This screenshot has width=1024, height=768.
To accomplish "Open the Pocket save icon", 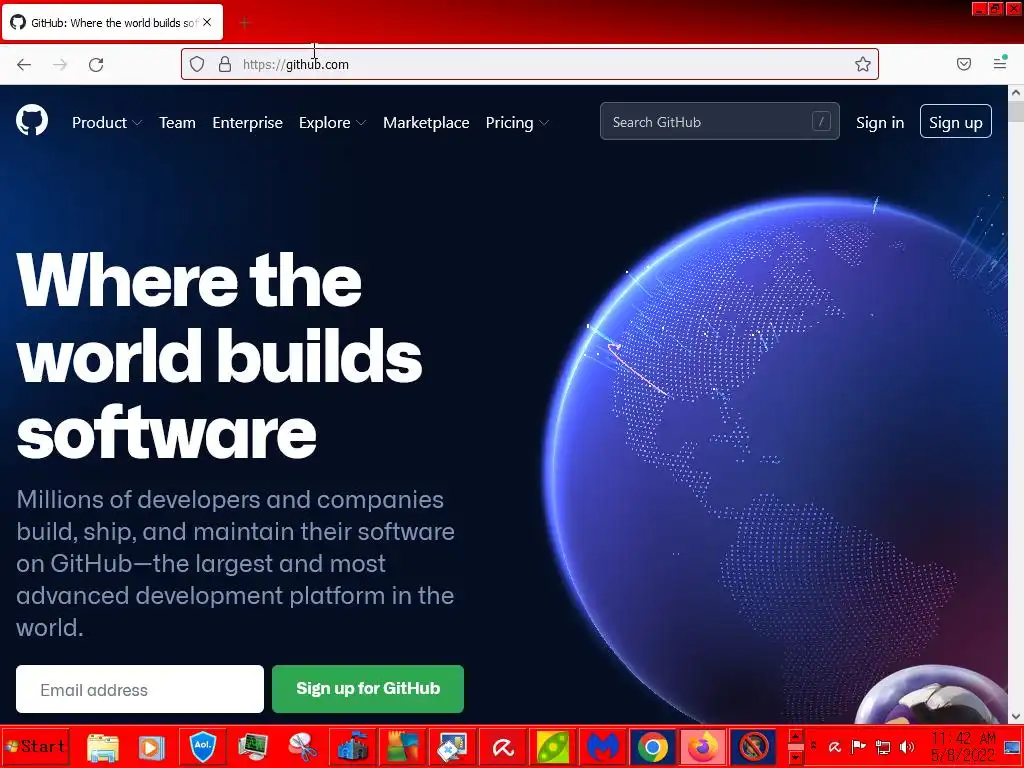I will click(964, 63).
